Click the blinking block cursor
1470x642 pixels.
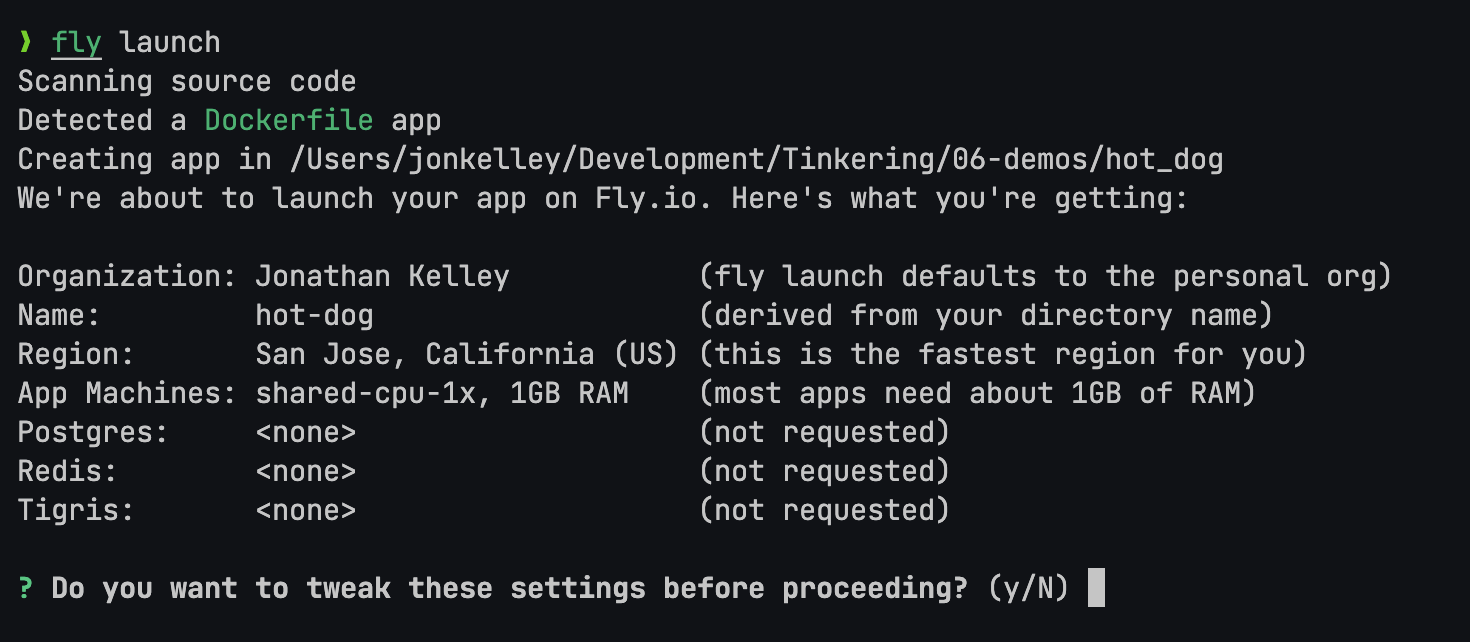[x=1096, y=588]
